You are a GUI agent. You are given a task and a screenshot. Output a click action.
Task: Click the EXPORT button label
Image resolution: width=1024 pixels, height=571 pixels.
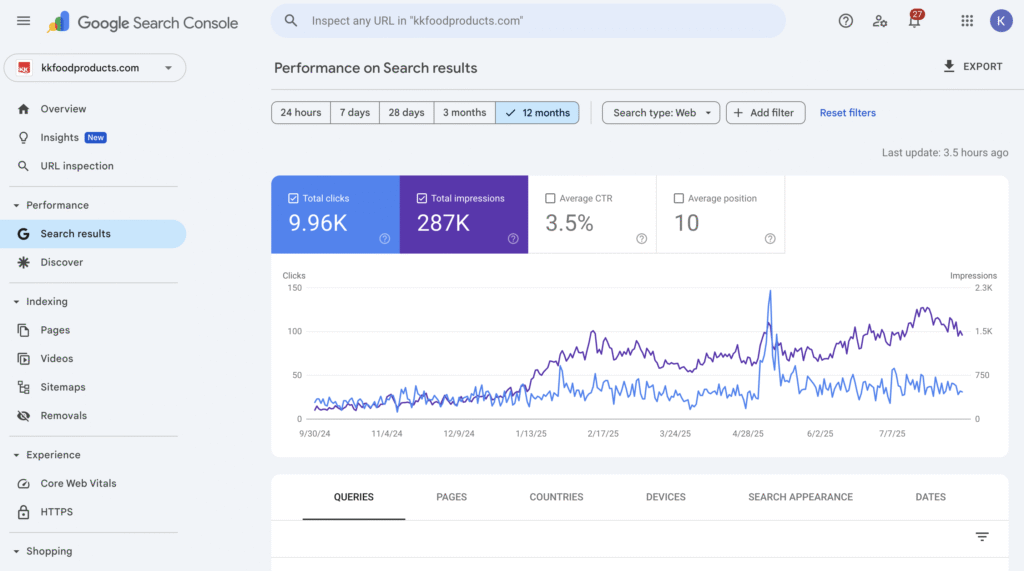click(x=983, y=67)
